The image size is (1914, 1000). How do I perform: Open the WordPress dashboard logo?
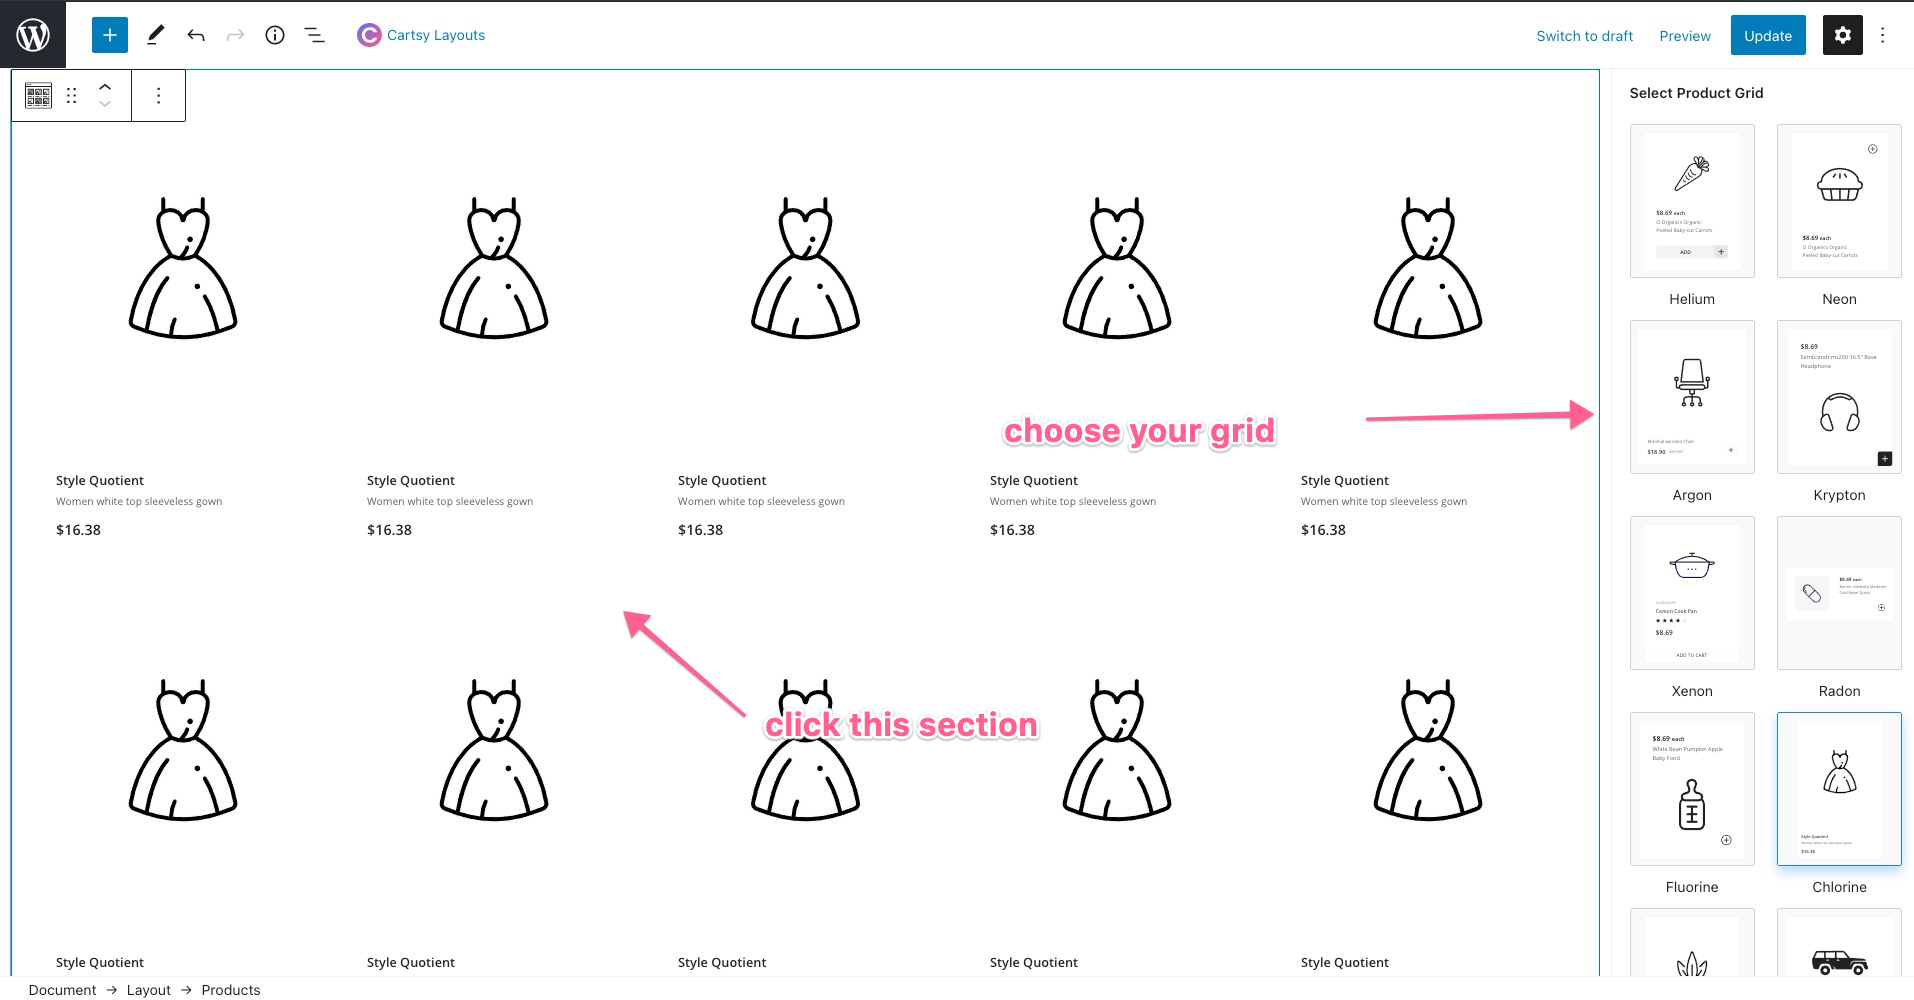33,35
